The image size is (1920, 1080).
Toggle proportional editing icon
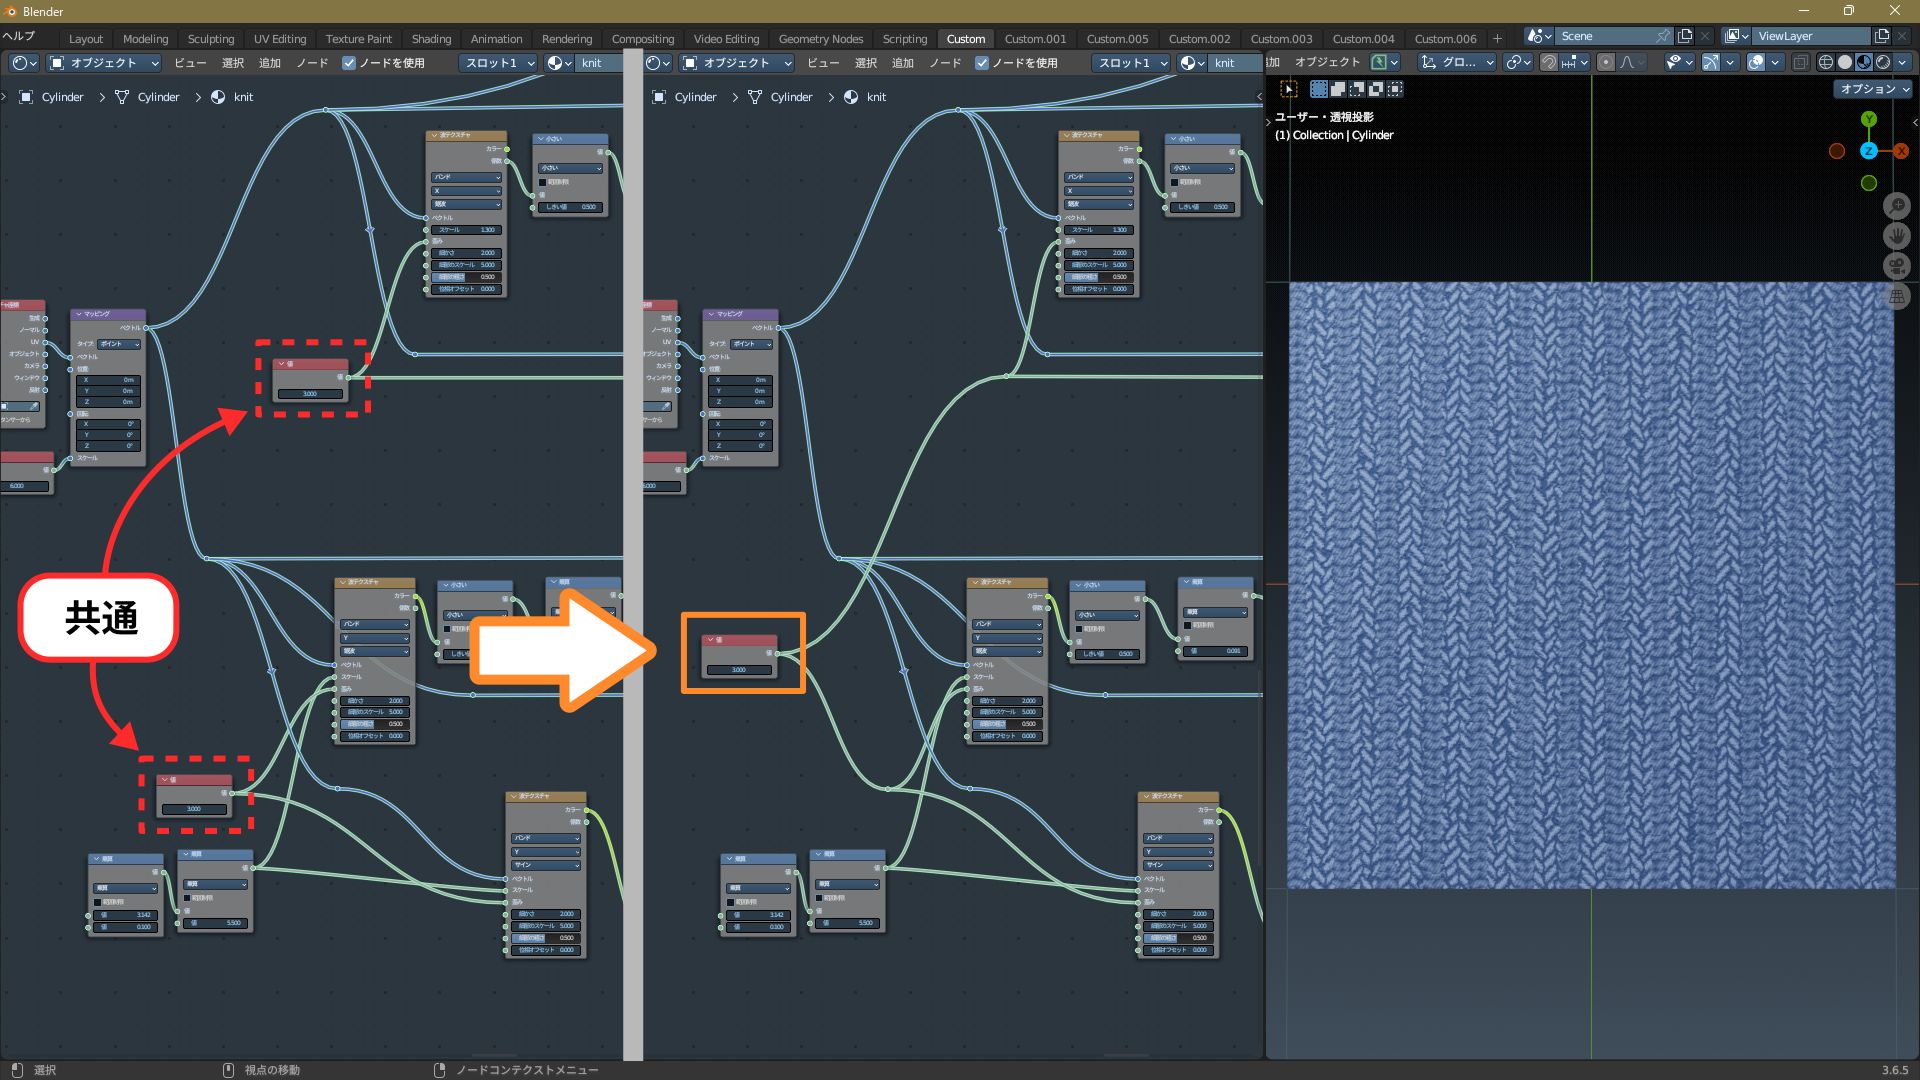[x=1606, y=62]
